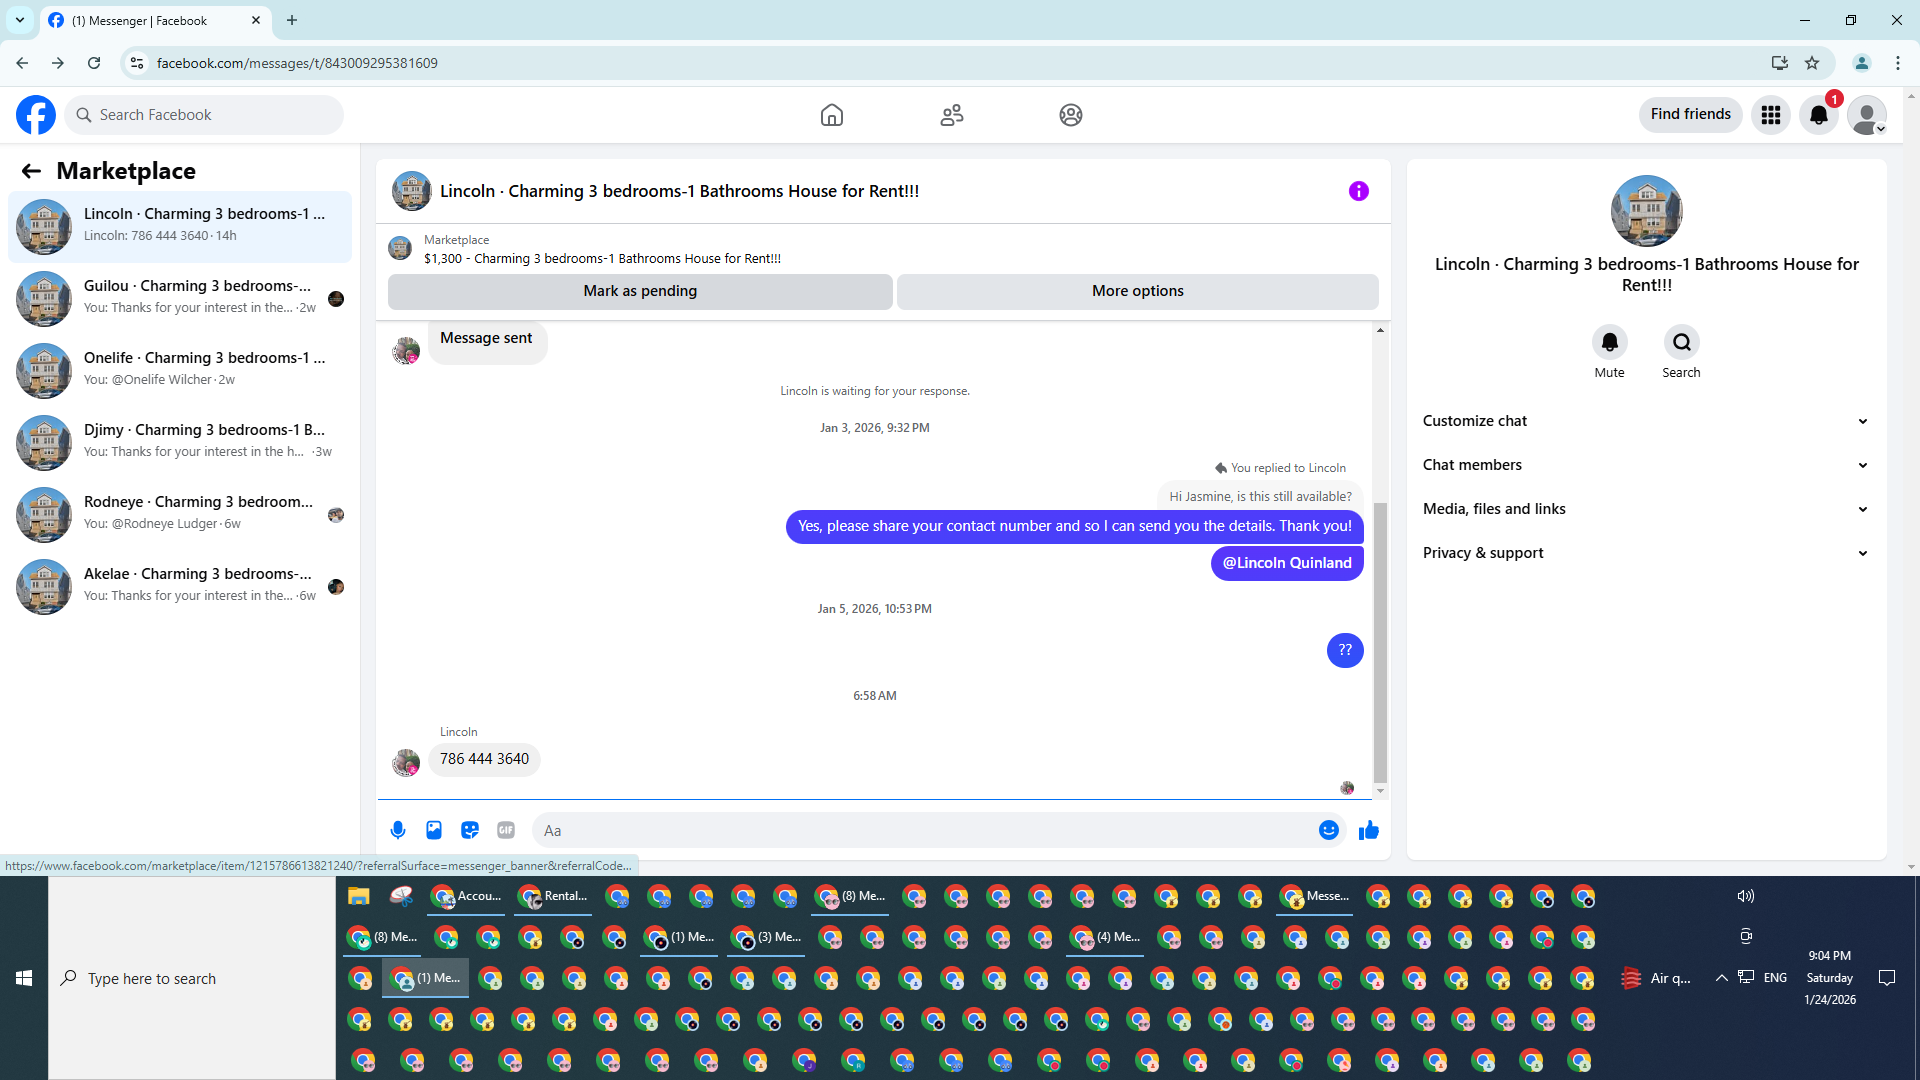The width and height of the screenshot is (1920, 1080).
Task: Open the Facebook notifications bell
Action: (1818, 115)
